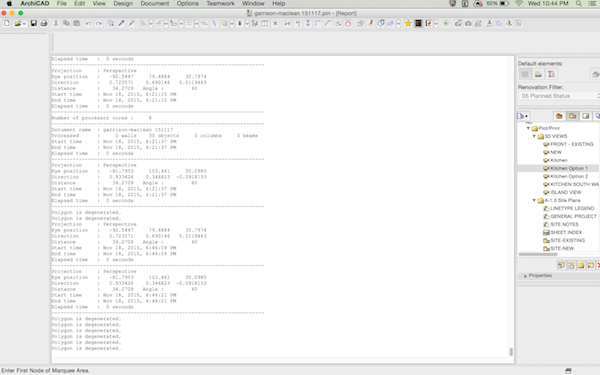The image size is (600, 375).
Task: Collapse the Plot/Print folder
Action: 528,128
